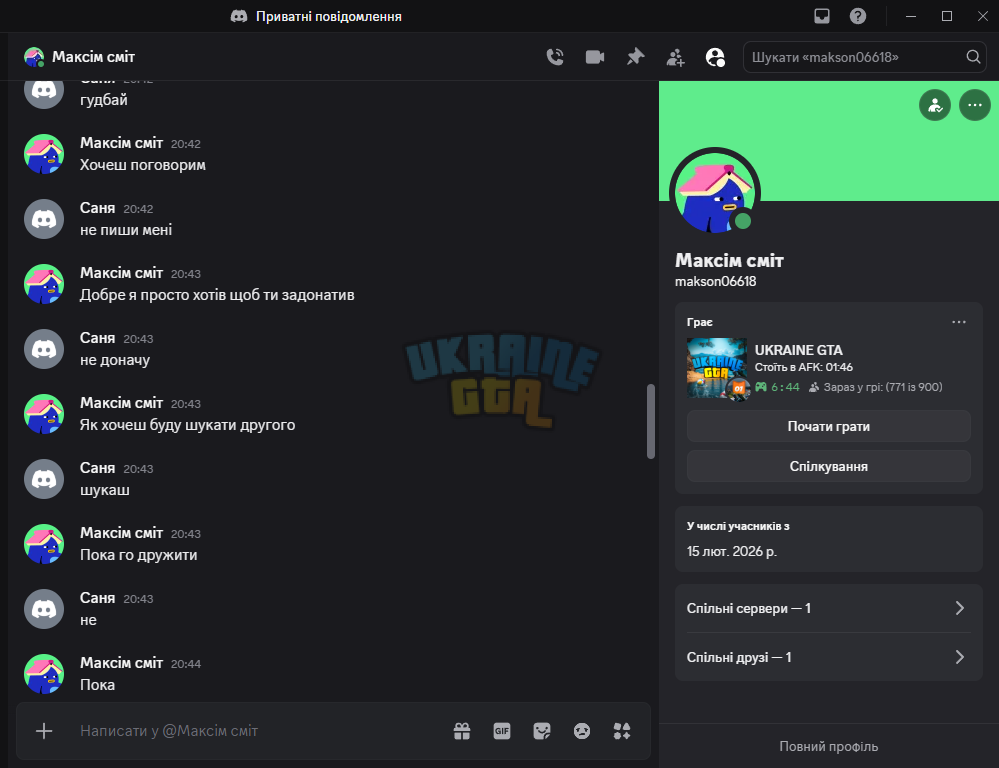Open the activity options three dots menu

coord(959,322)
